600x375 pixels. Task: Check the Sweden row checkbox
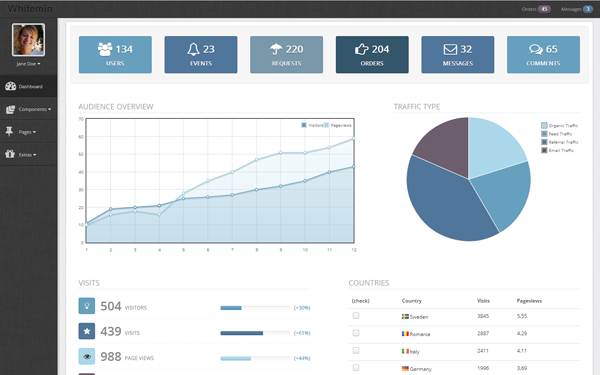coord(356,316)
